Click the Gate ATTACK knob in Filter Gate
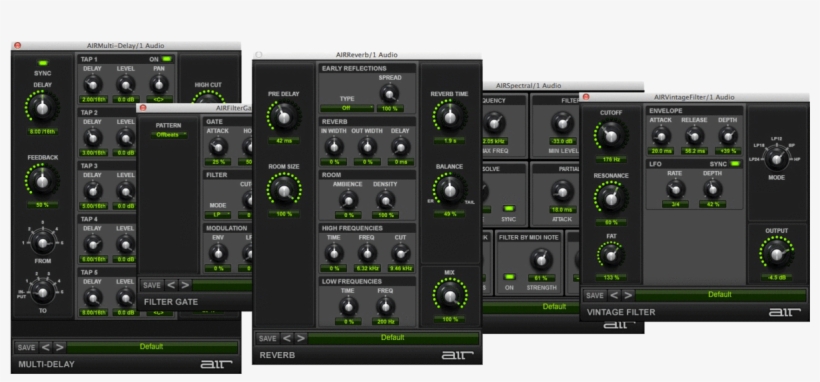820x382 pixels. click(x=218, y=147)
